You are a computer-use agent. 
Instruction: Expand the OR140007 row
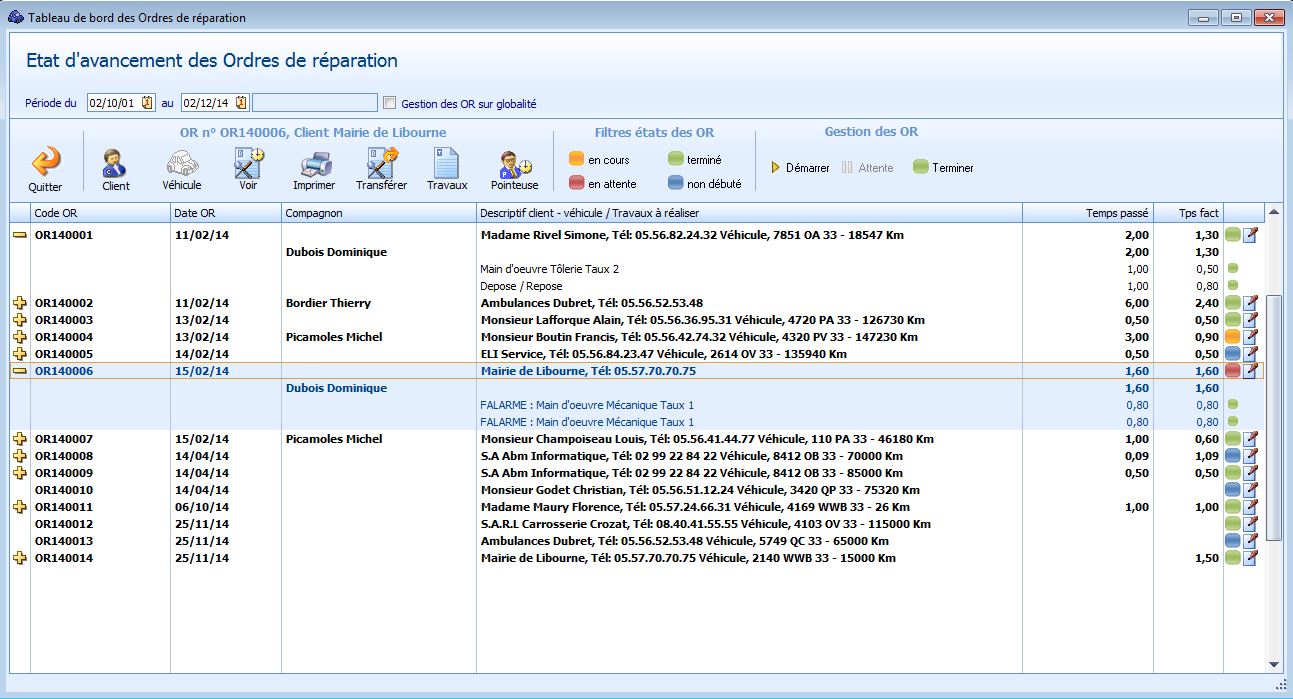(19, 439)
